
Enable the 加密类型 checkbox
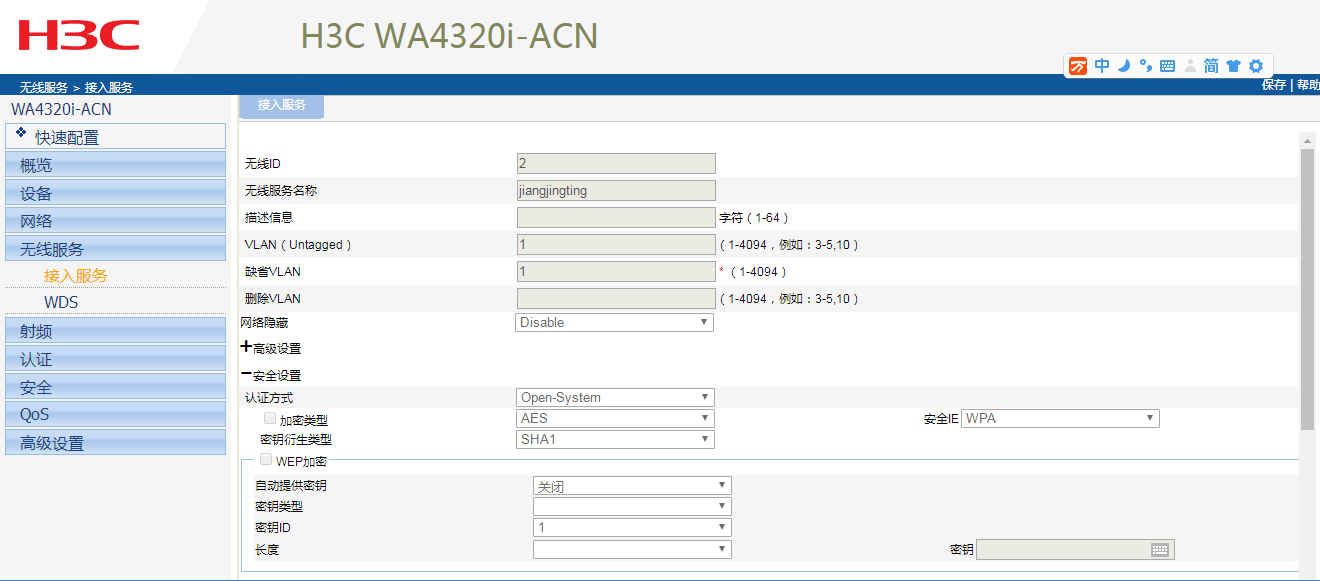pos(270,419)
